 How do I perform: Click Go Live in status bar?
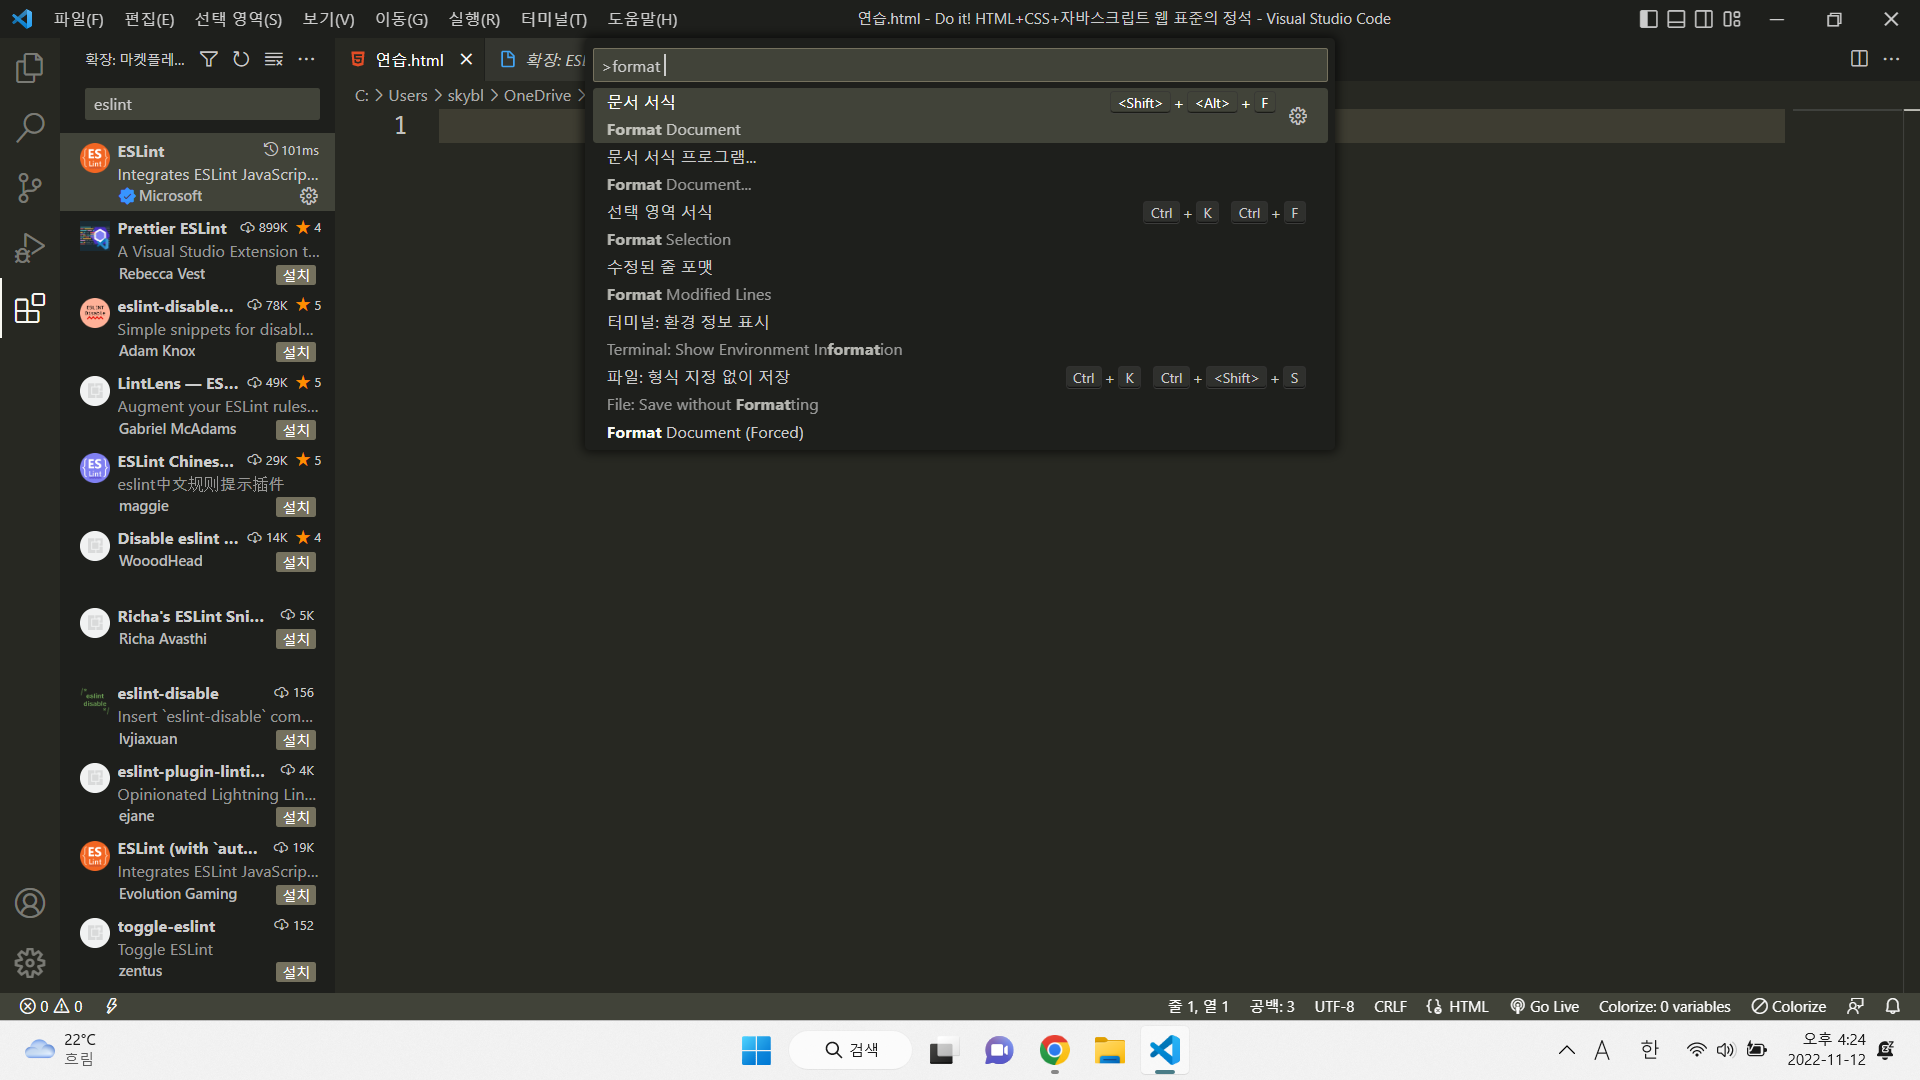pos(1545,1006)
